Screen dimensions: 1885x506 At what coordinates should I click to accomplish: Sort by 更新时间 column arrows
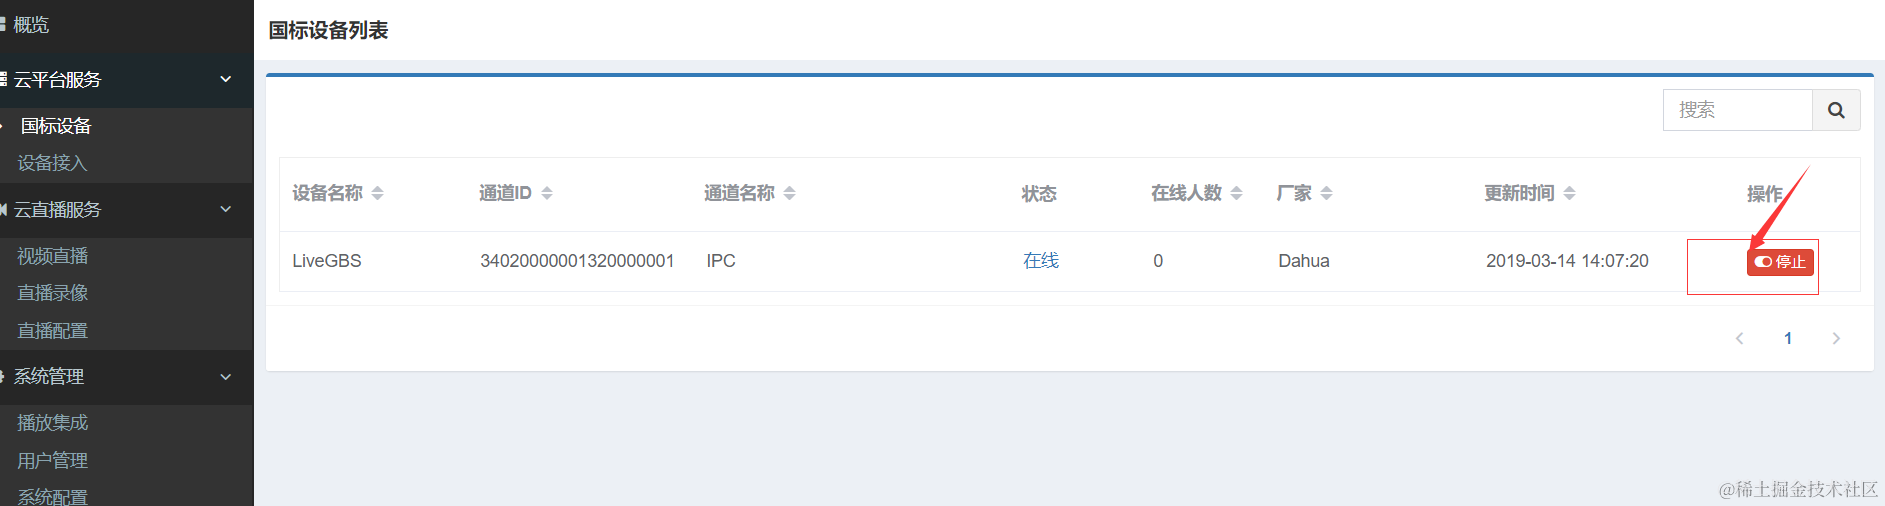(1569, 193)
